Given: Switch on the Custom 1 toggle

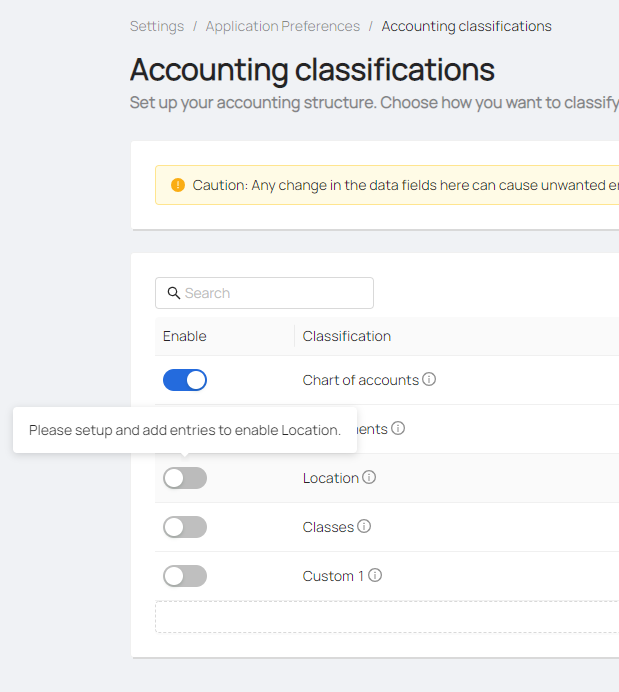Looking at the screenshot, I should click(185, 576).
